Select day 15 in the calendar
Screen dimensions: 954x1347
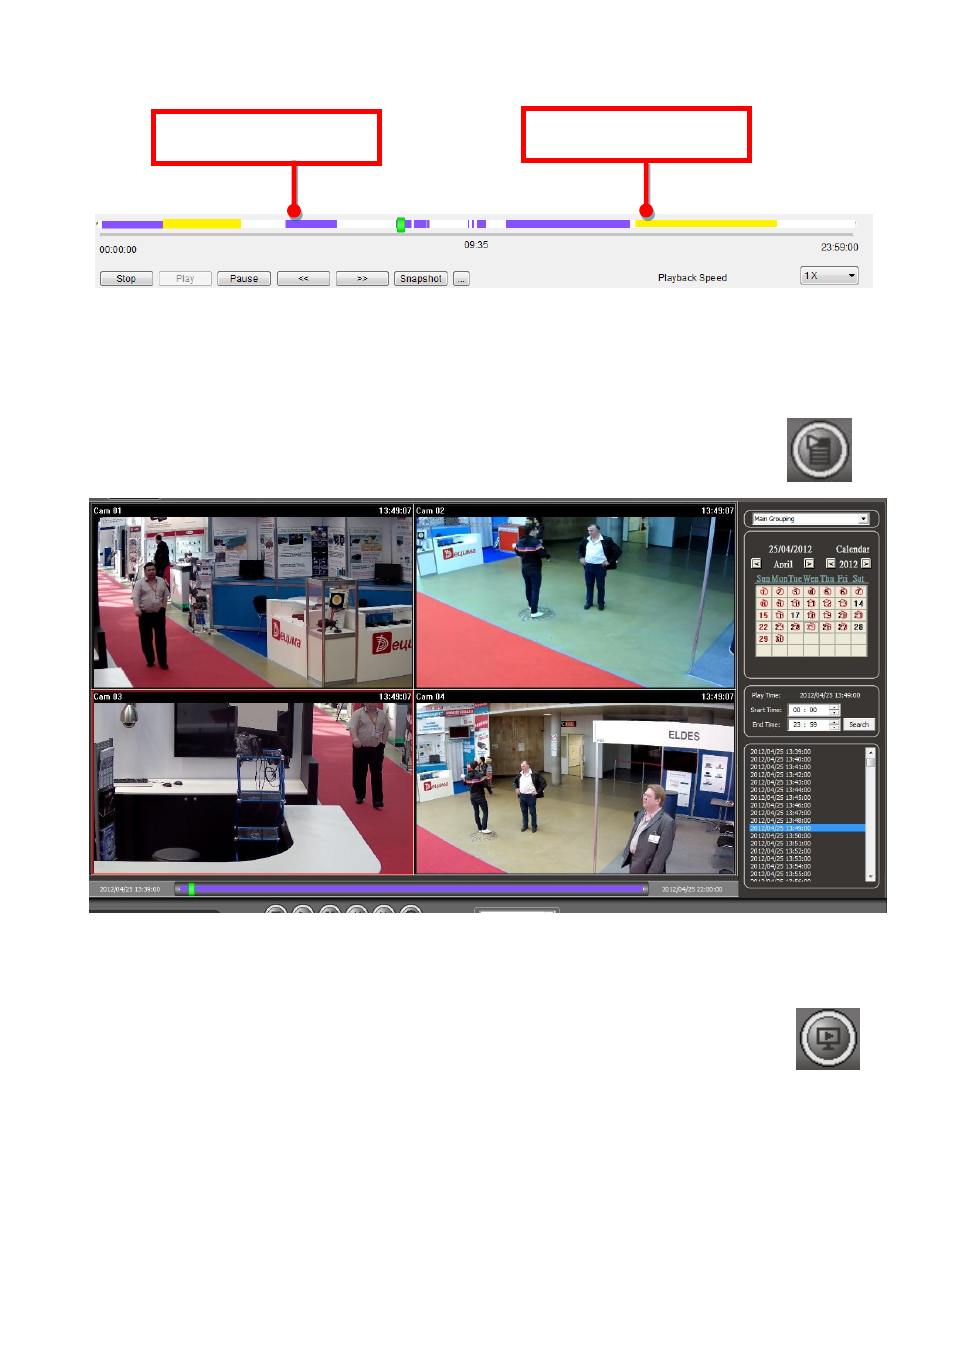tap(764, 616)
